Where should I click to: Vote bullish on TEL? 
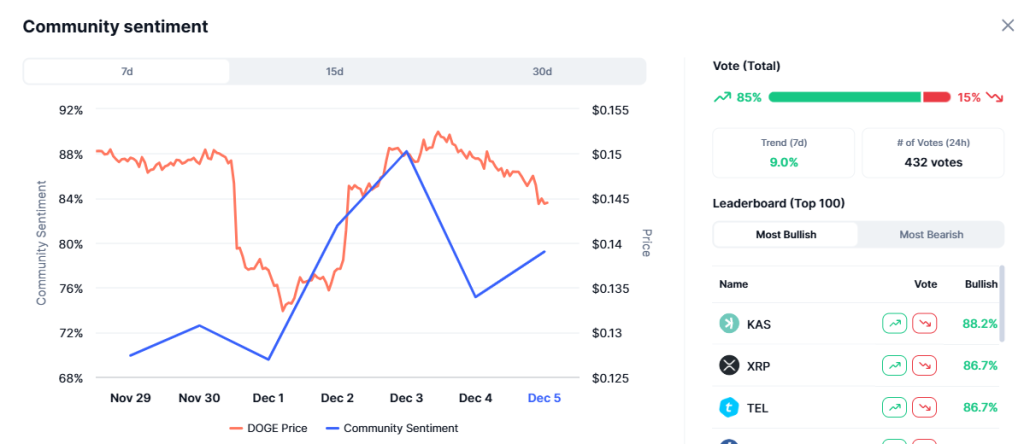pos(894,408)
